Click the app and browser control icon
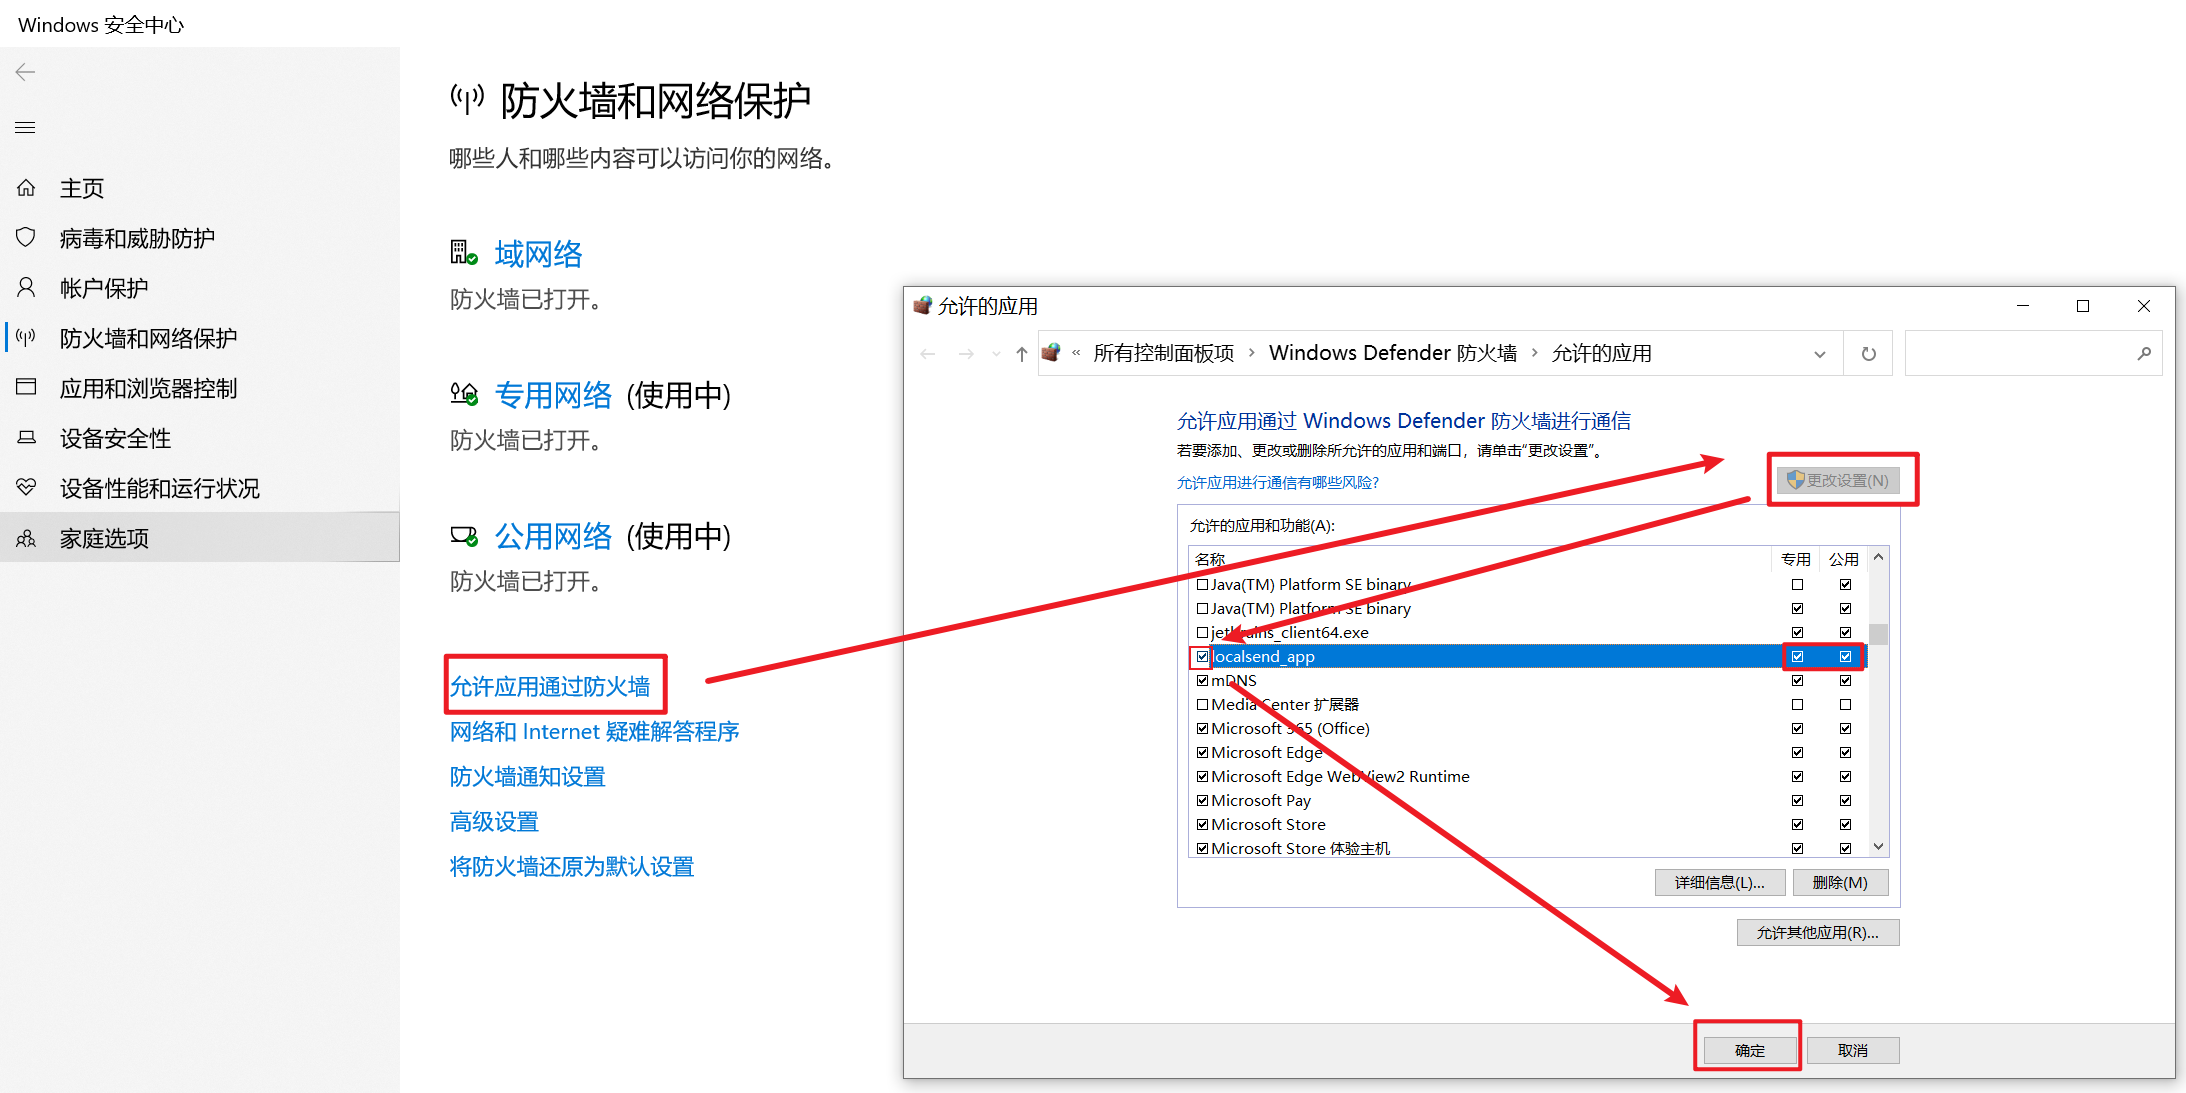This screenshot has width=2186, height=1093. coord(26,388)
